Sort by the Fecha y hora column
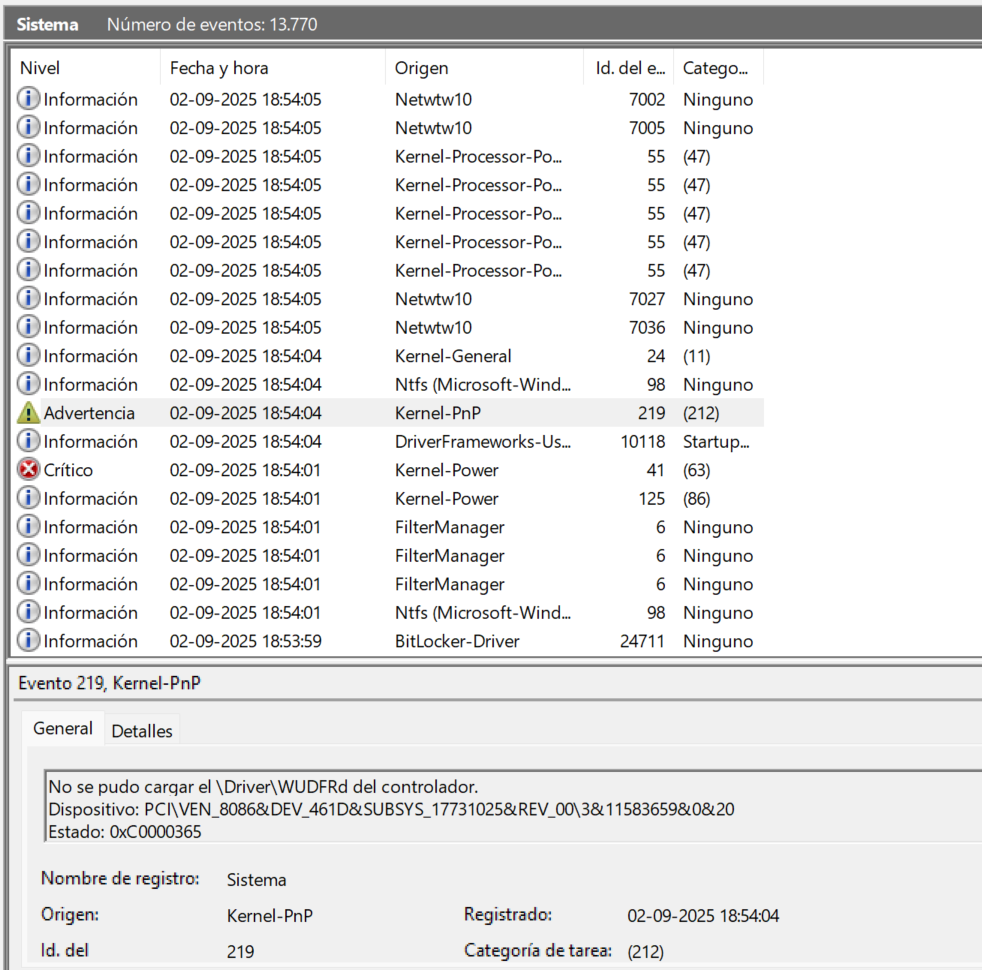The height and width of the screenshot is (970, 982). [273, 68]
